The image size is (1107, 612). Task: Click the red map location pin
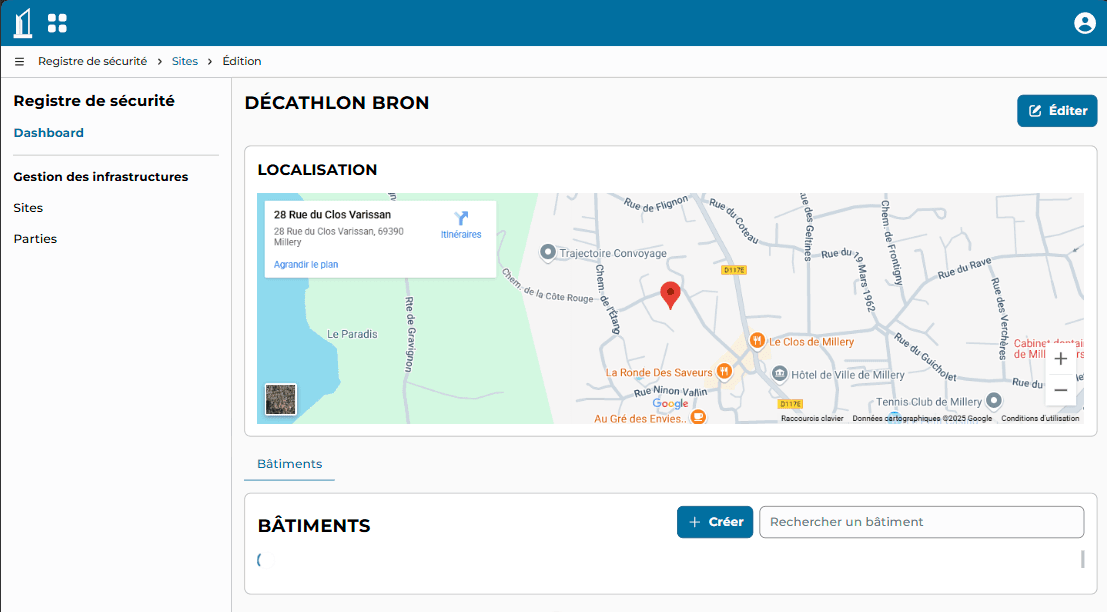point(670,296)
